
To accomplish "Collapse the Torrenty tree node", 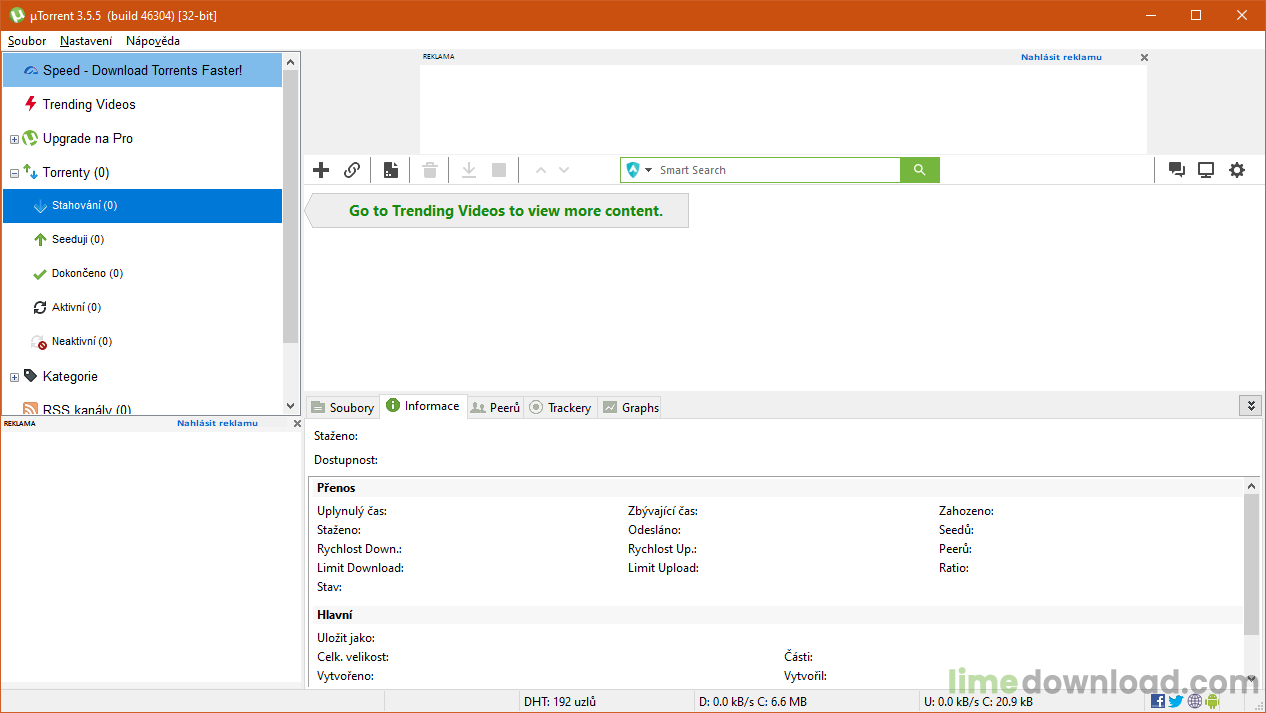I will (x=14, y=173).
